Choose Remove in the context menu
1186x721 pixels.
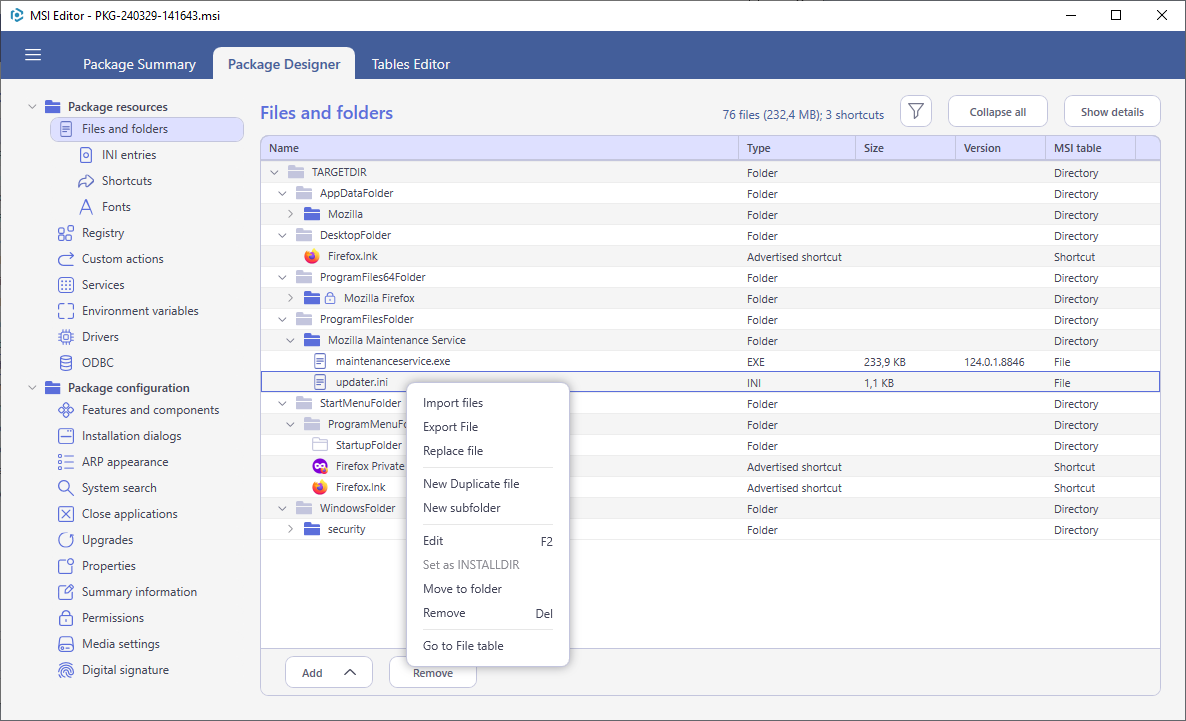488,613
